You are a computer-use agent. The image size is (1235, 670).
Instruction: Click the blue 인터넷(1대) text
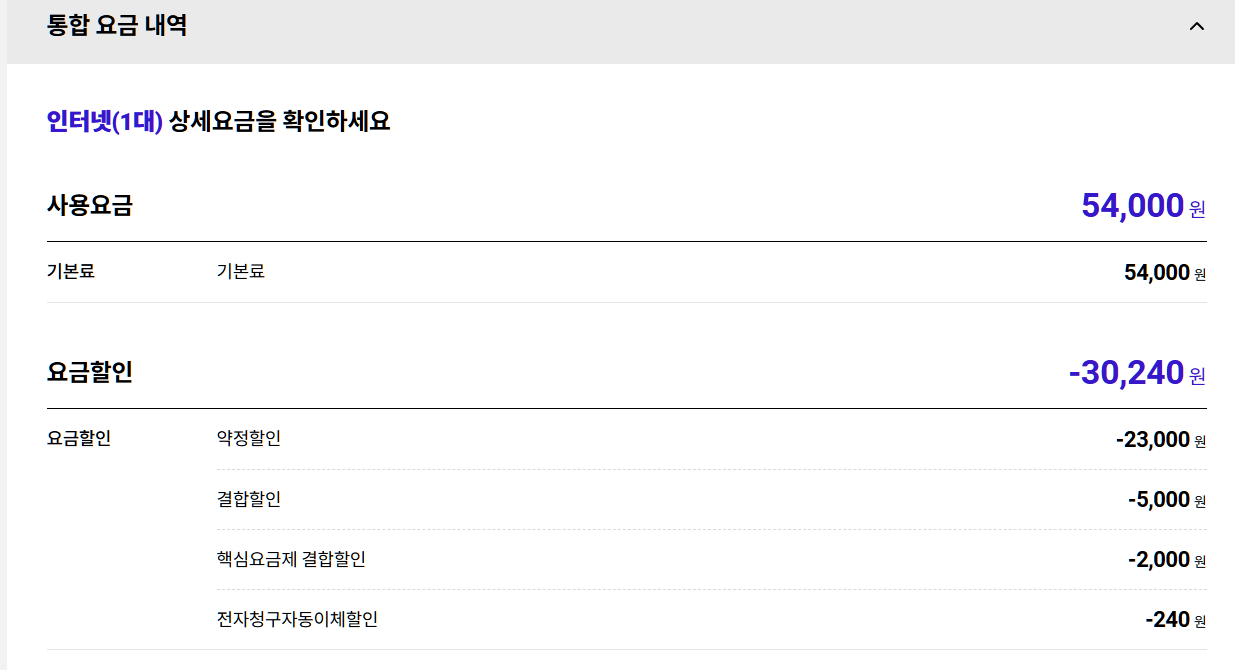[x=104, y=122]
